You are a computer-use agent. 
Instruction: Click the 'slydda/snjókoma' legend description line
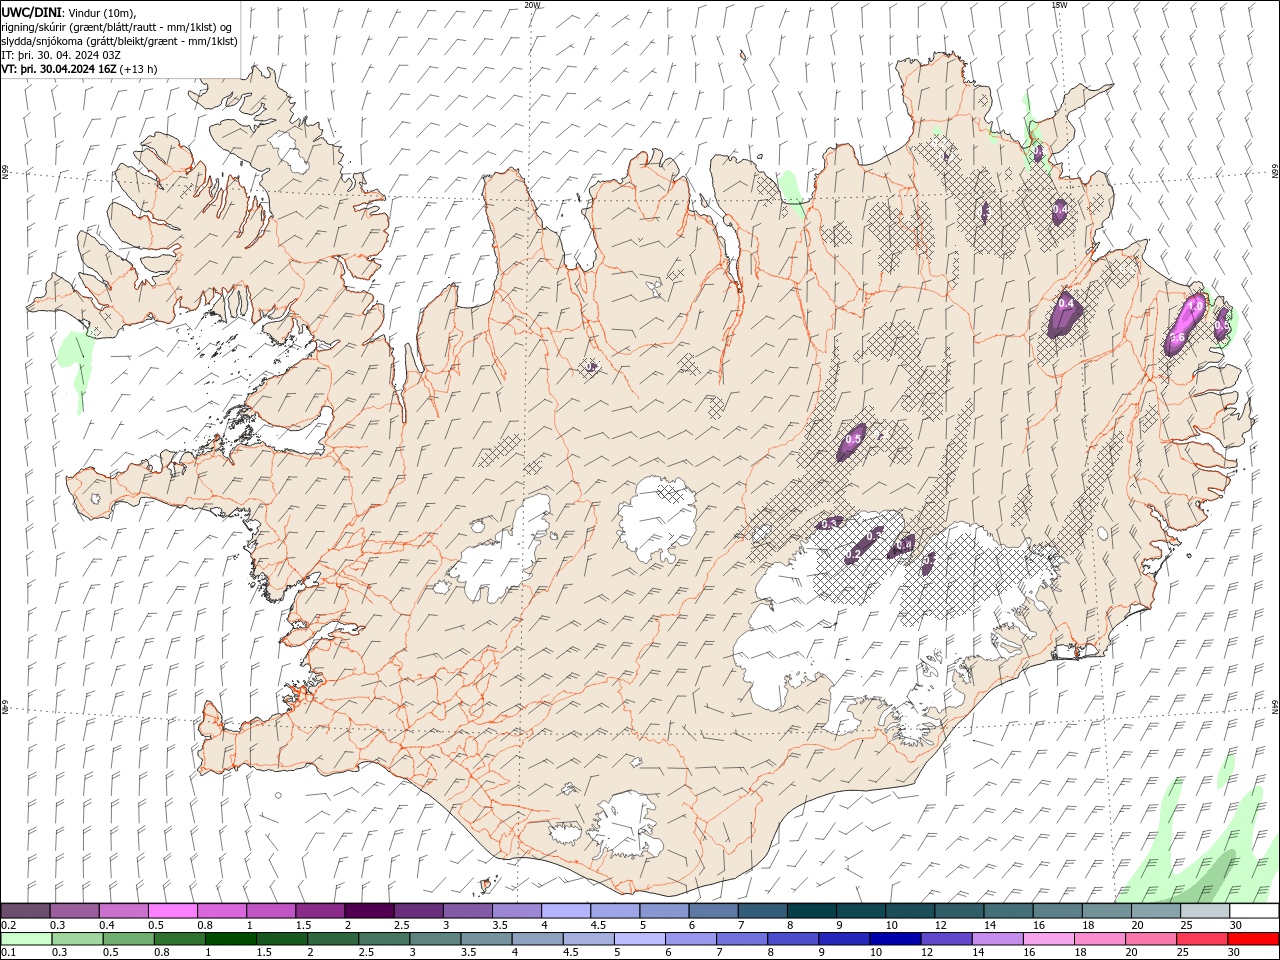(x=120, y=41)
